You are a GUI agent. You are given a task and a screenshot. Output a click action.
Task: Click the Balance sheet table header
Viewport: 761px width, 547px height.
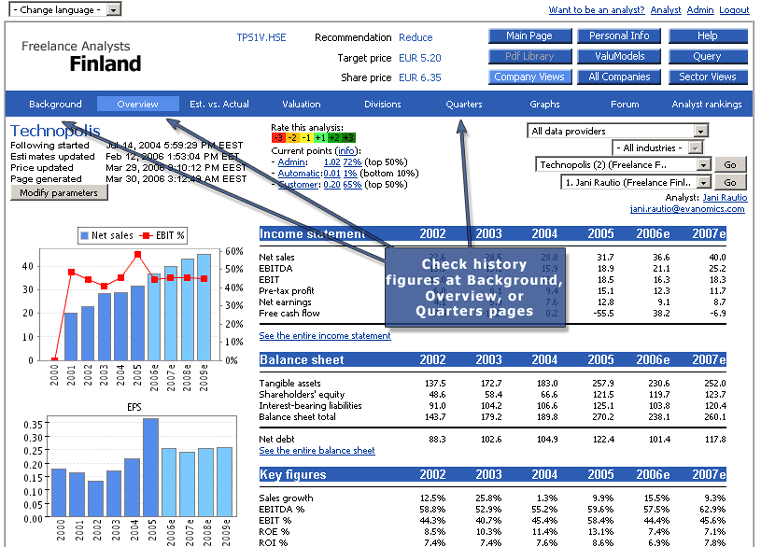(x=493, y=360)
